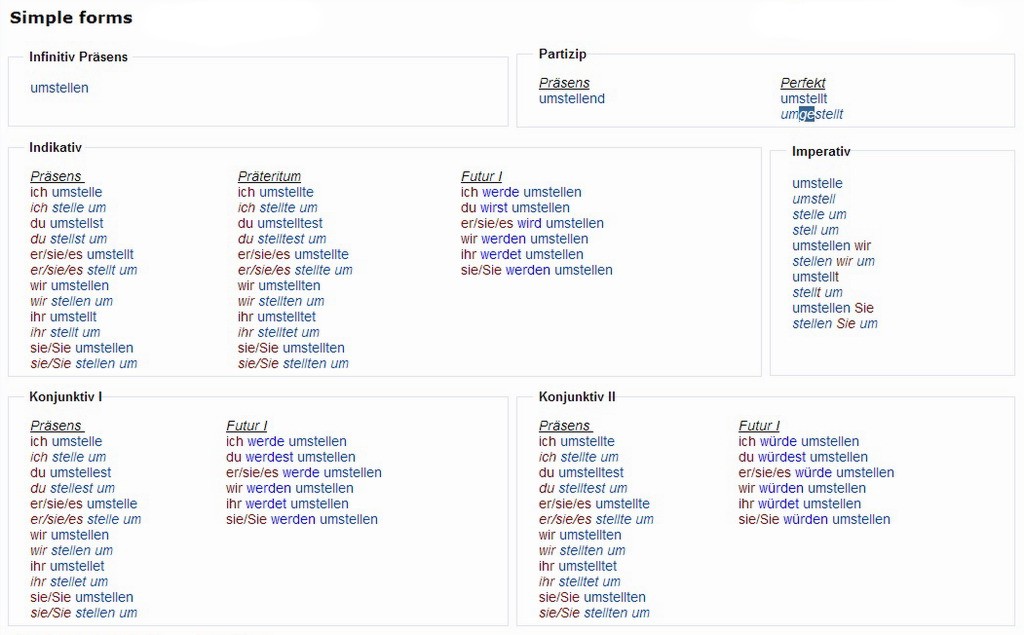Click 'umstelltest' in the Indikativ Präteritum column
Viewport: 1024px width, 635px height.
[x=290, y=223]
